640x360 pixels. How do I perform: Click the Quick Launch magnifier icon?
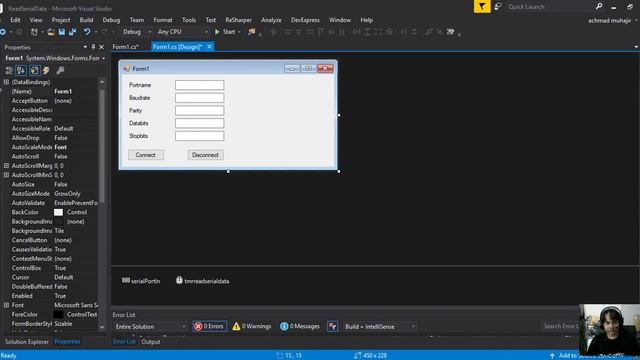pos(599,7)
